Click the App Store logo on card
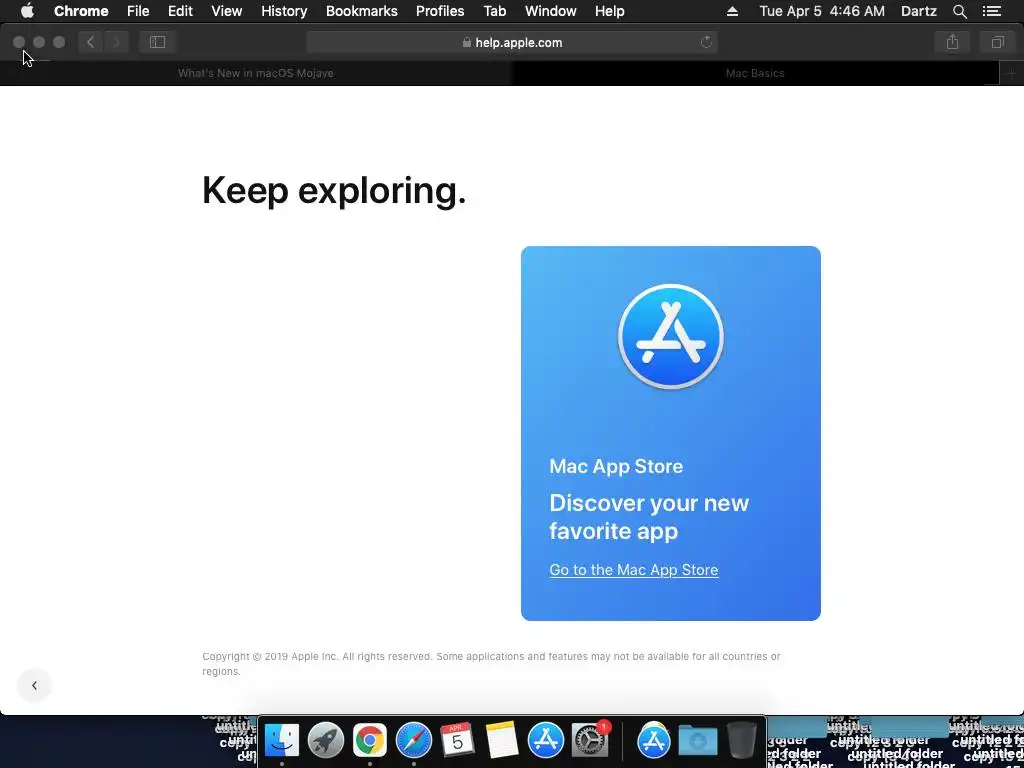Image resolution: width=1024 pixels, height=768 pixels. (671, 336)
